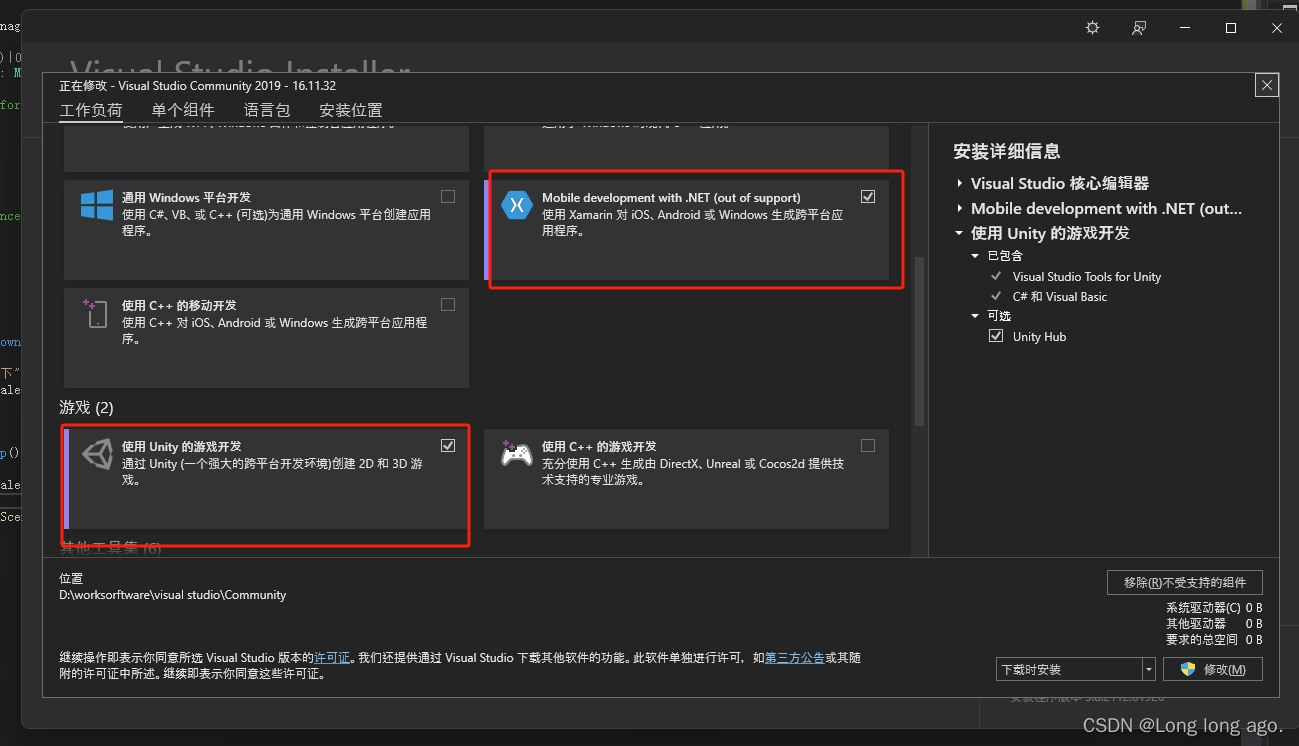Click the Windows logo icon for UWP development
The image size is (1299, 746).
(97, 206)
